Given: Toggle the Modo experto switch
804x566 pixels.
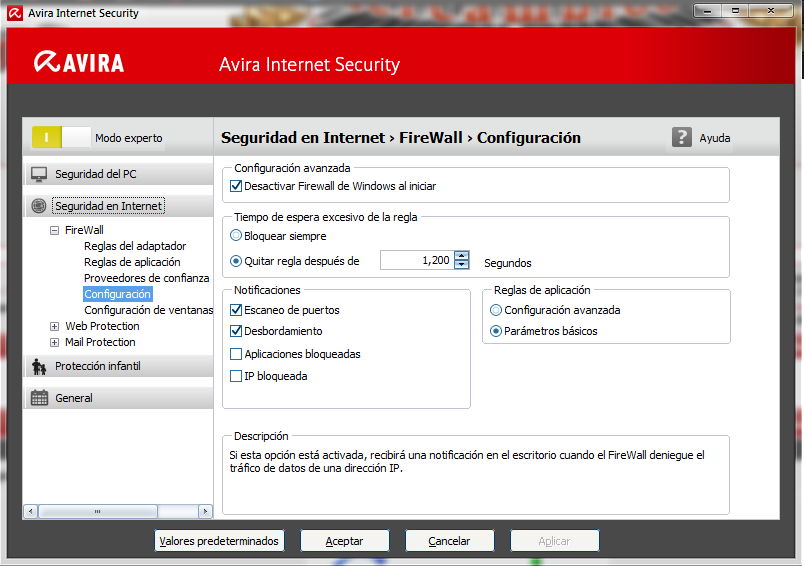Looking at the screenshot, I should point(61,137).
